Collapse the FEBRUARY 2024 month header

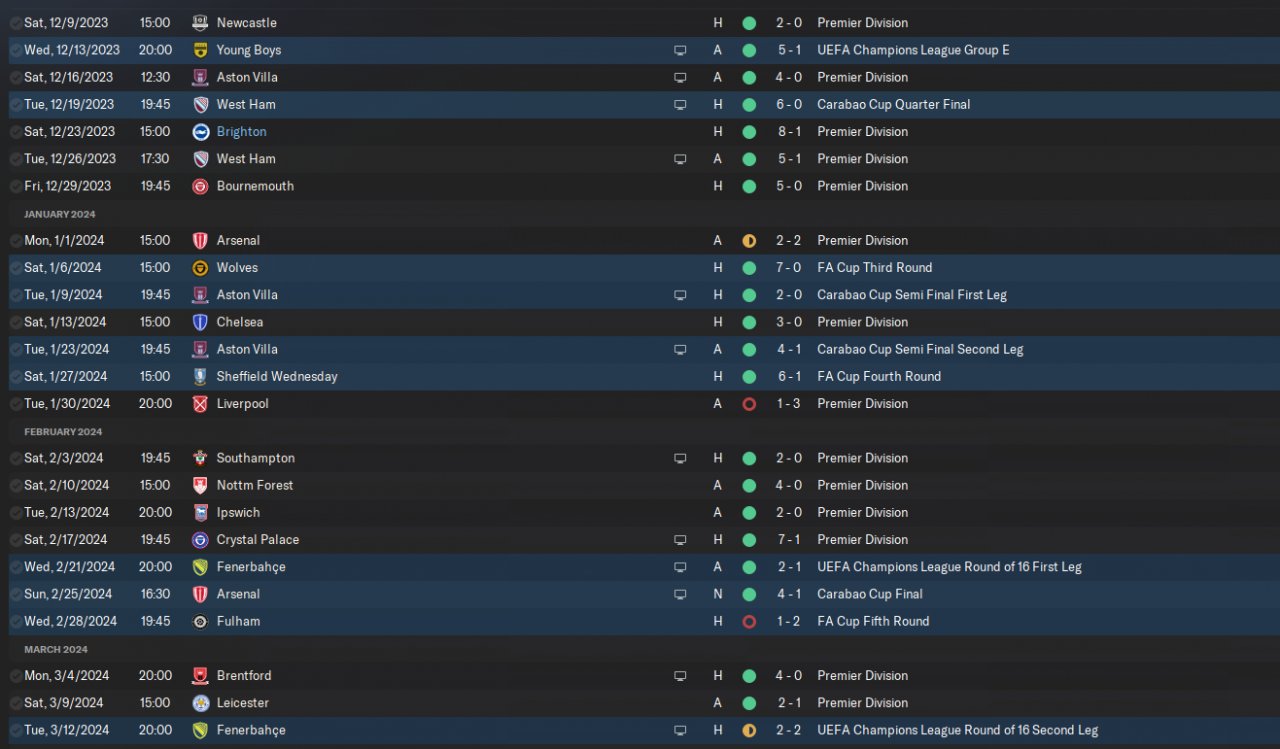[x=63, y=432]
